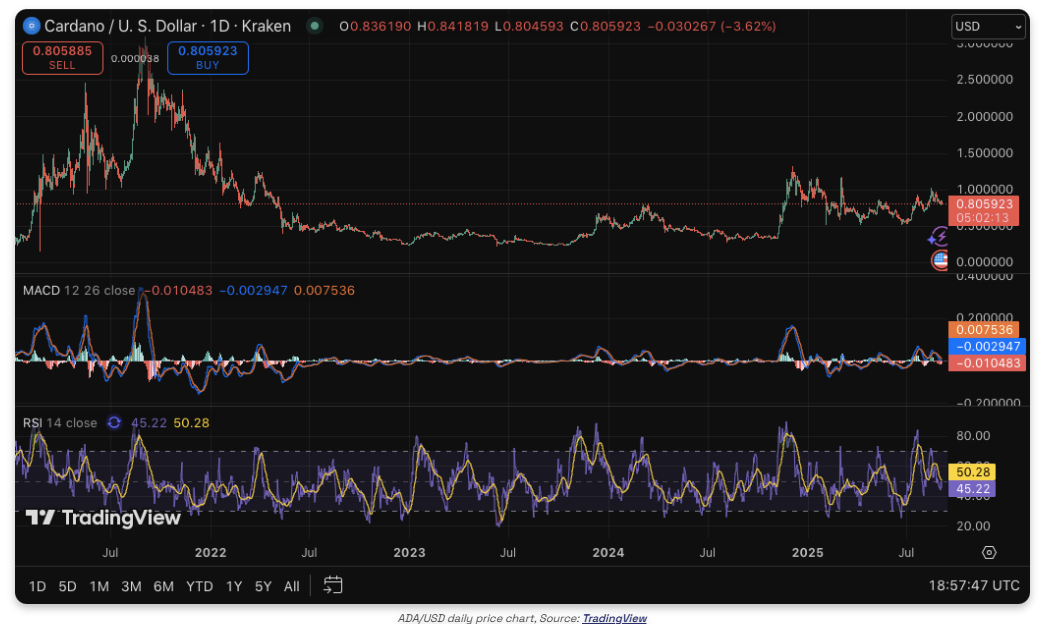Viewport: 1040px width, 624px height.
Task: Click the red SELL 0.805885 button
Action: point(62,58)
